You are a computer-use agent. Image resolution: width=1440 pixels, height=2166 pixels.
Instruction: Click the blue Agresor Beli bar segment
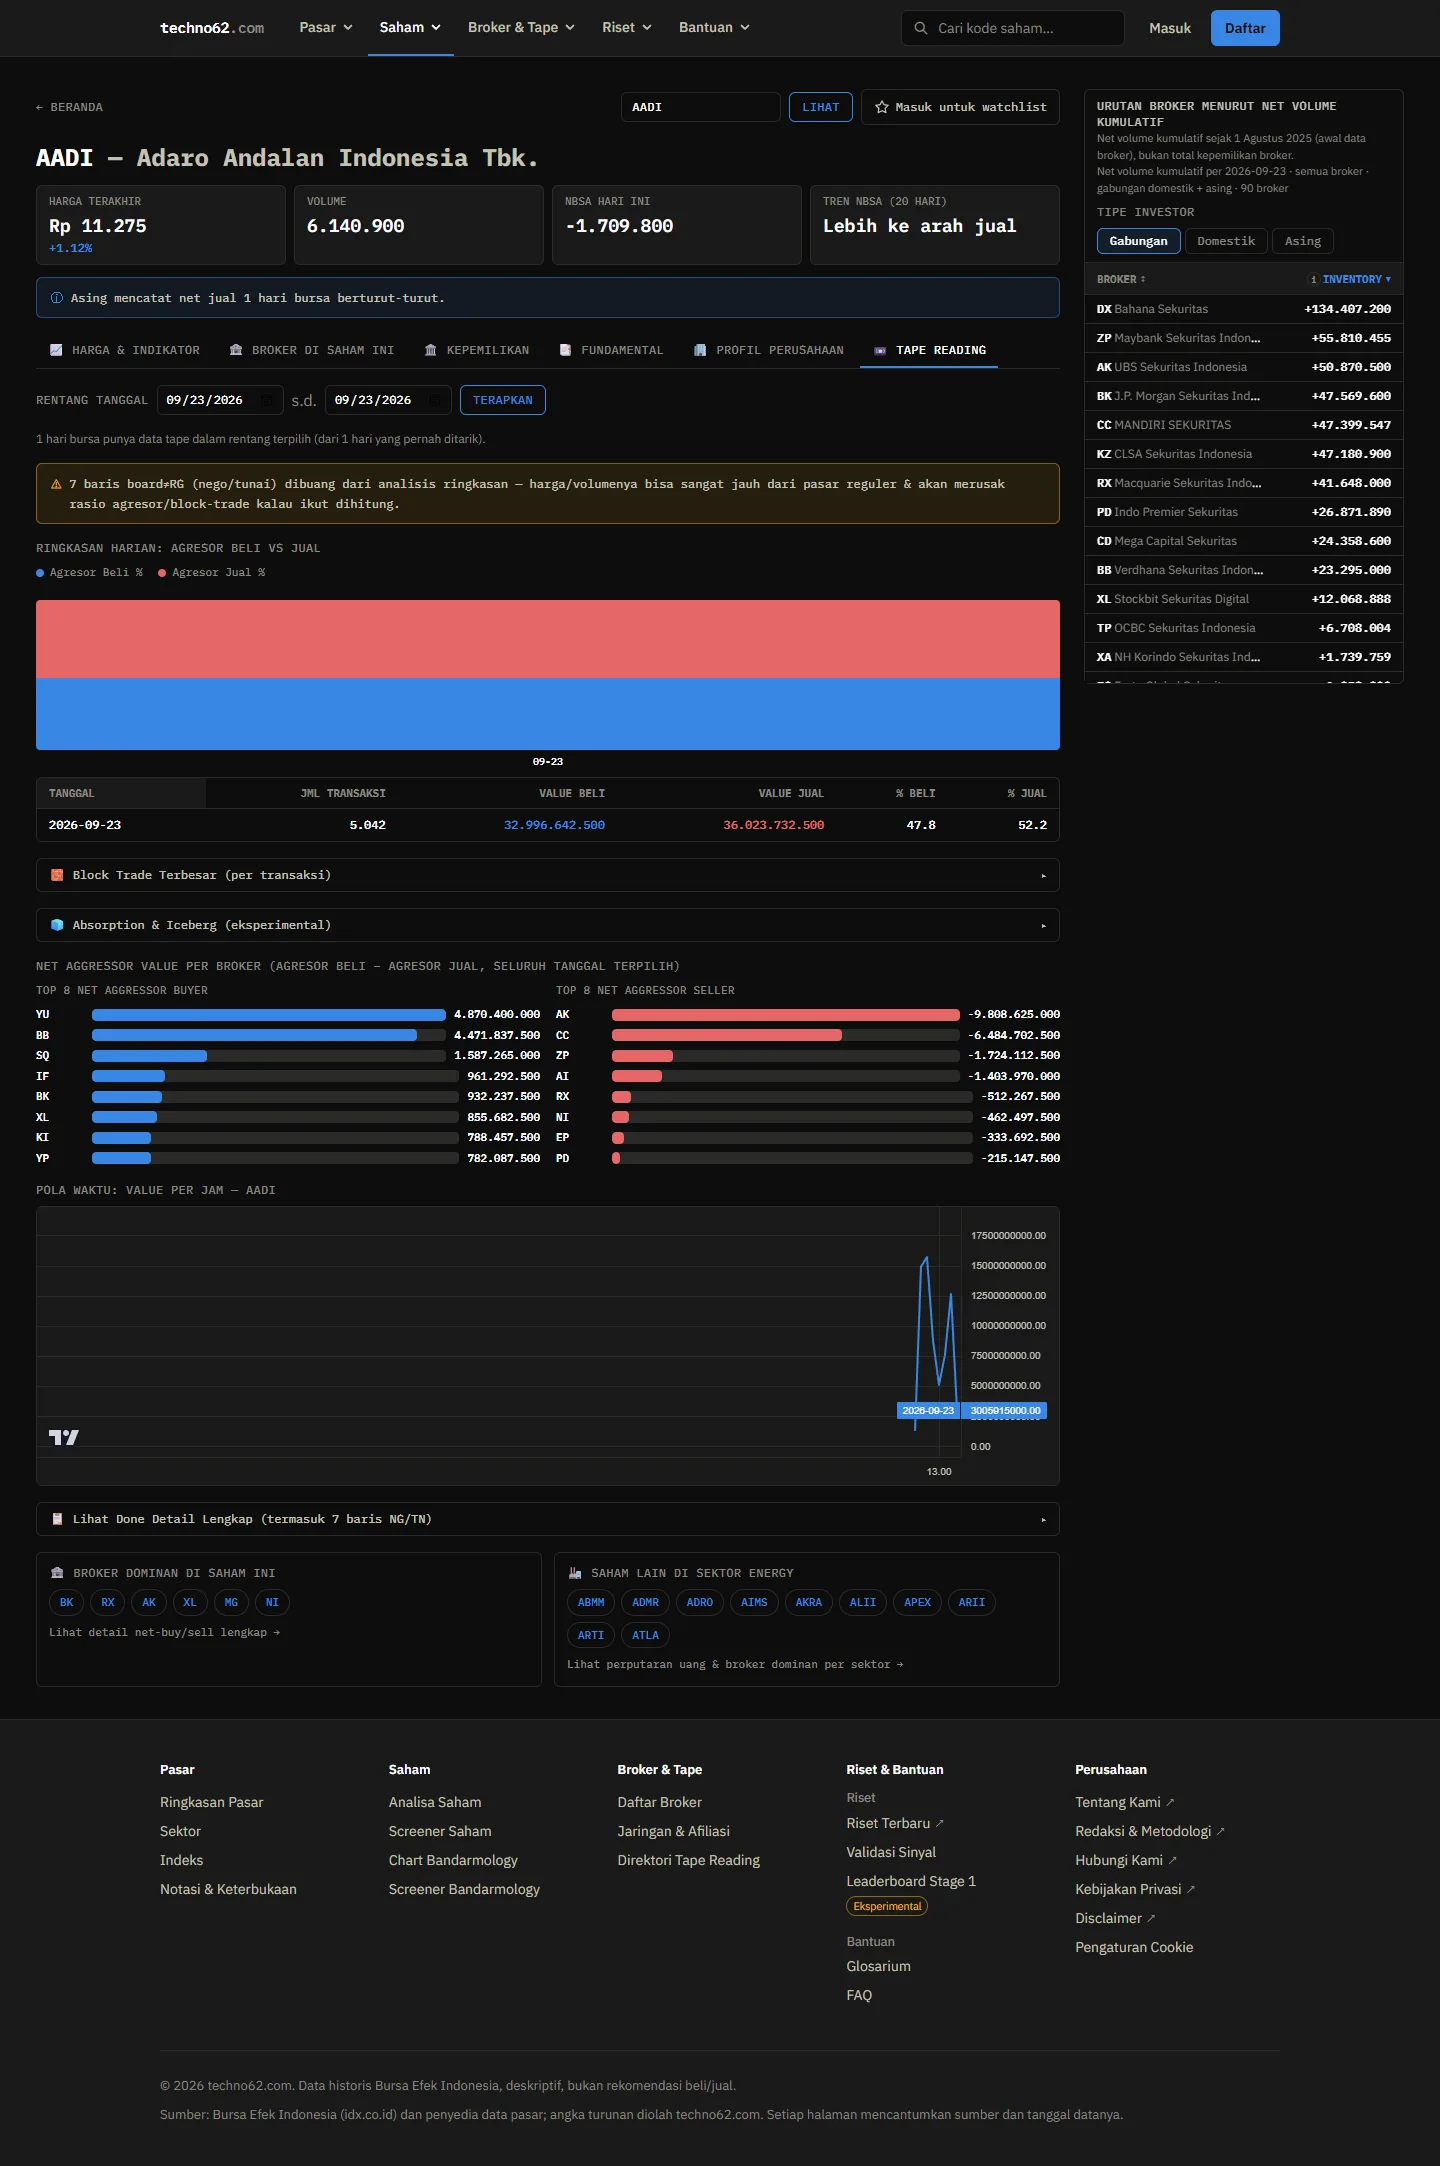click(x=548, y=714)
